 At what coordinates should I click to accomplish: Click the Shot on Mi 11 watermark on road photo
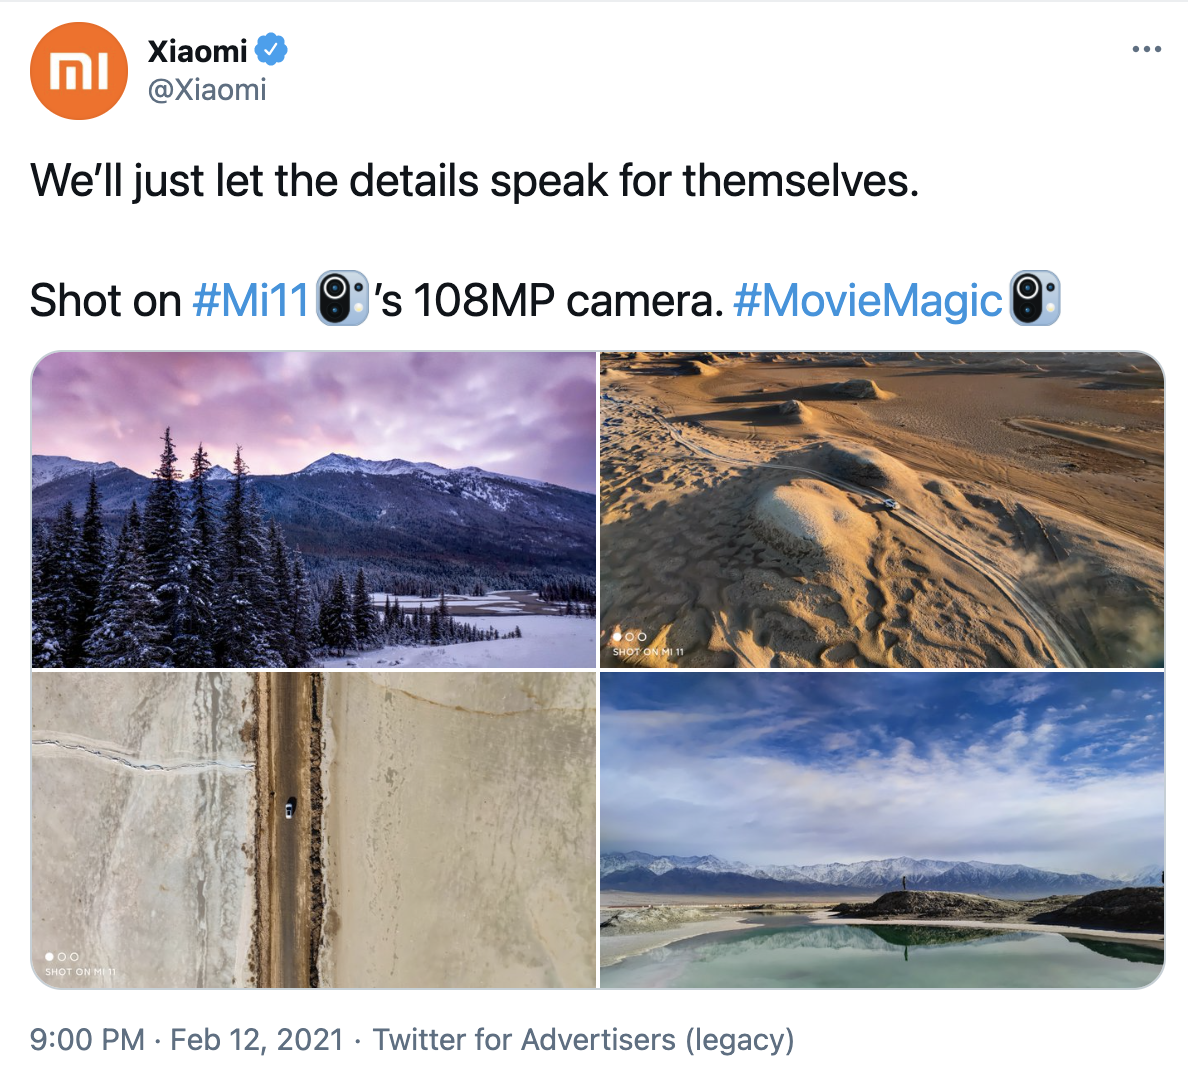pyautogui.click(x=80, y=972)
